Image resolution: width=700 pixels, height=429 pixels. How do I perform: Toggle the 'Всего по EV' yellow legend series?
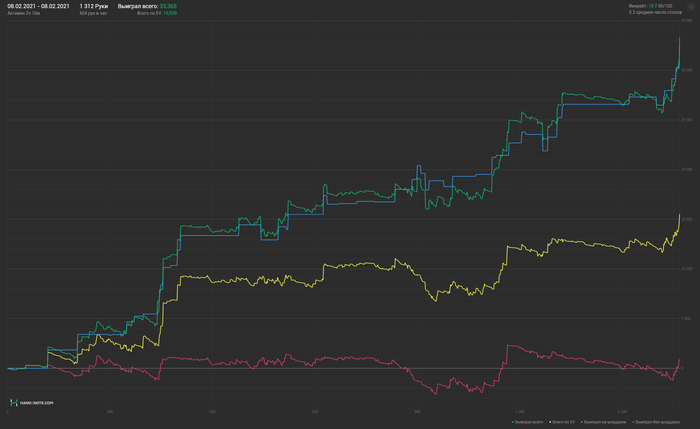click(562, 422)
